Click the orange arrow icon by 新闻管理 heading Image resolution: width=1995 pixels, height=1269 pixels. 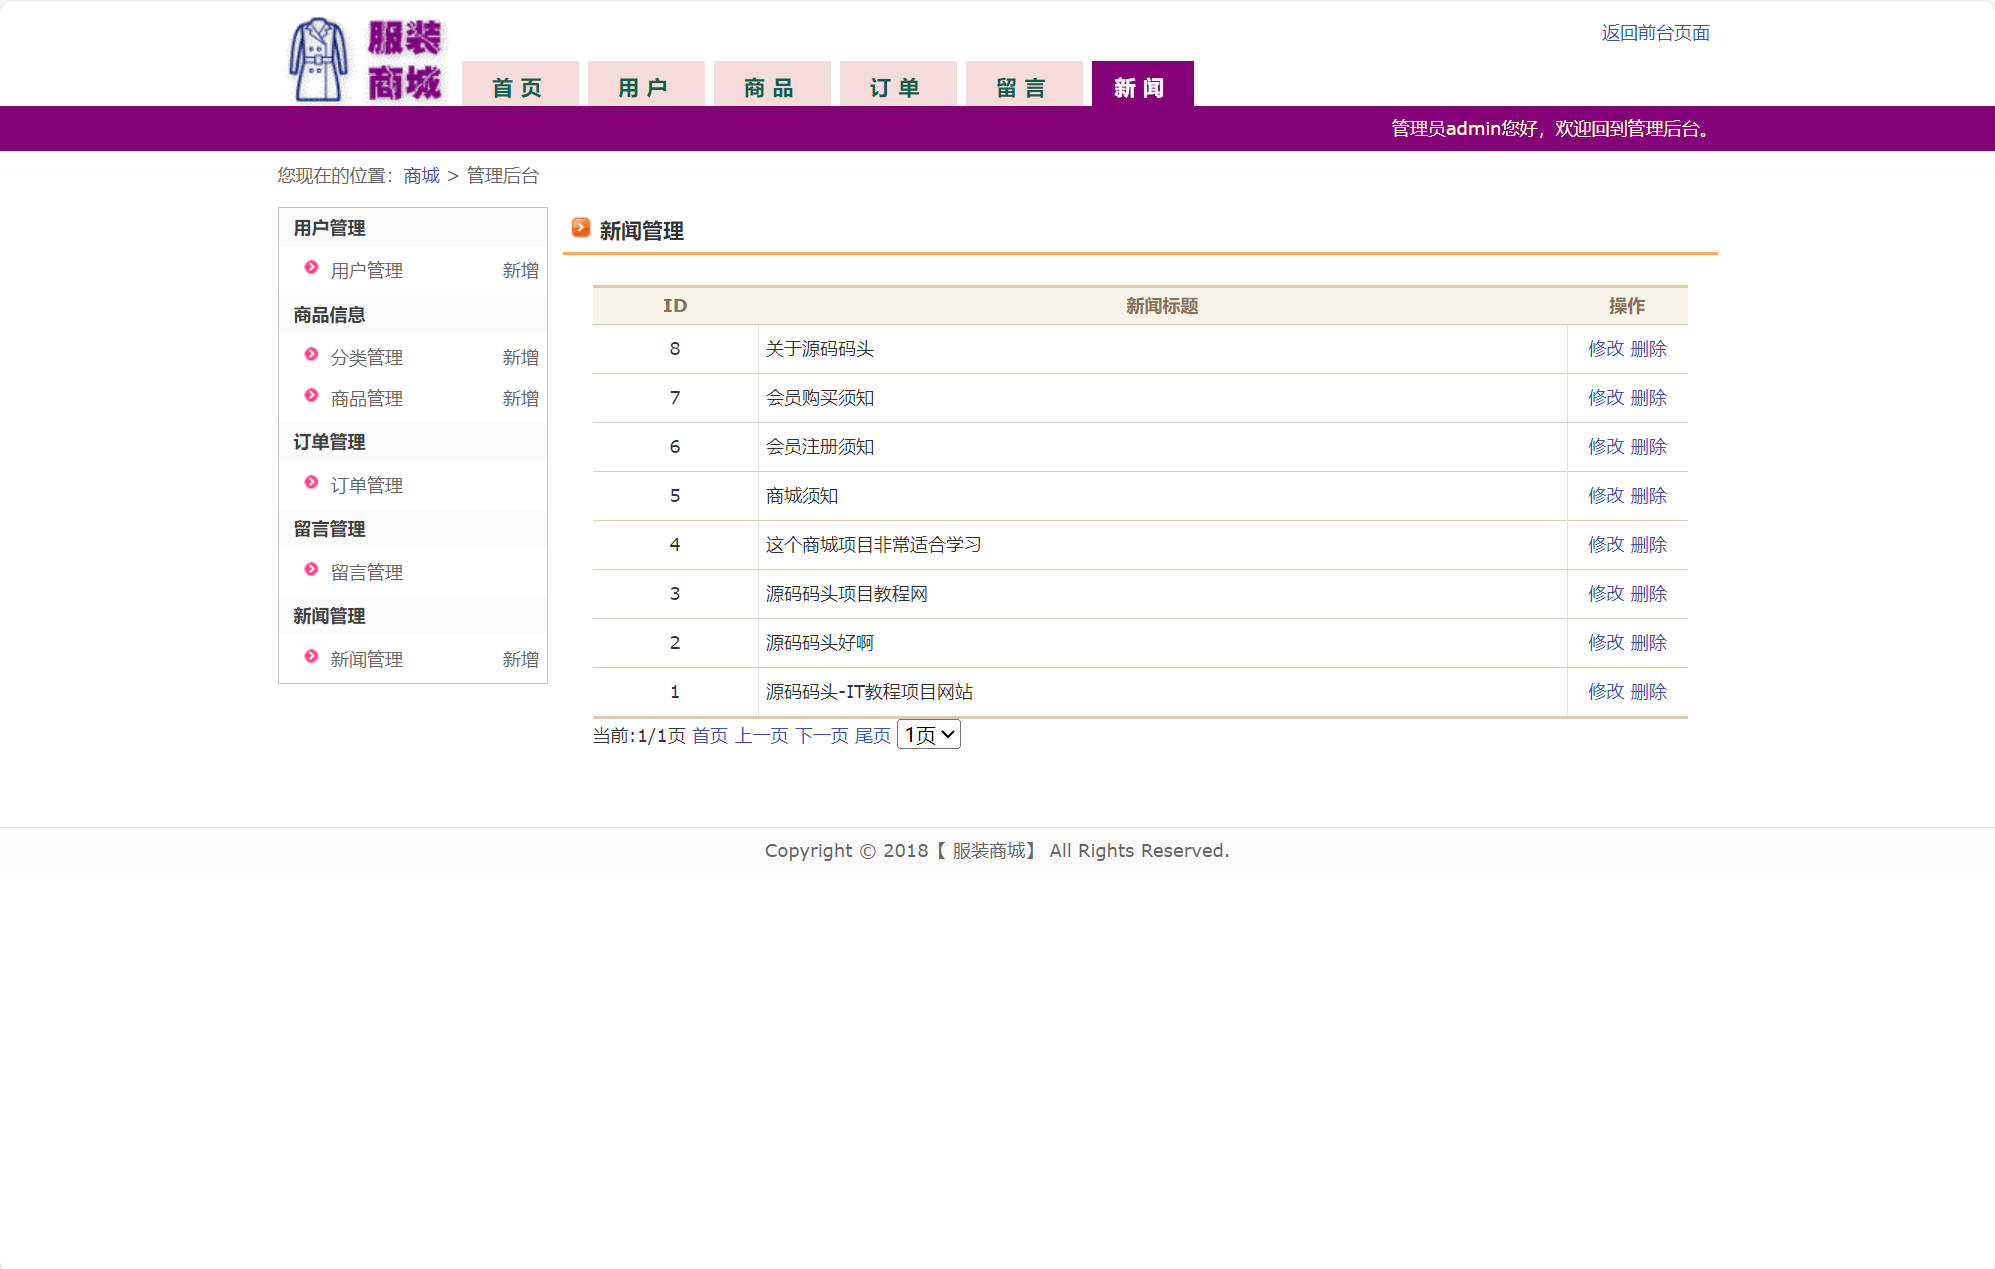(x=581, y=228)
